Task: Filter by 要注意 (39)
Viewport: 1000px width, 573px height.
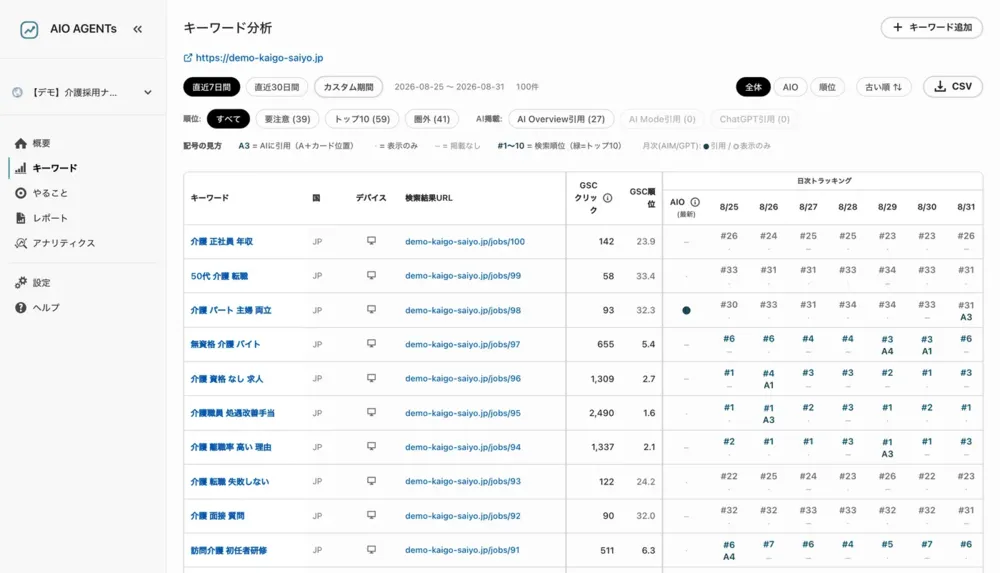Action: (287, 119)
